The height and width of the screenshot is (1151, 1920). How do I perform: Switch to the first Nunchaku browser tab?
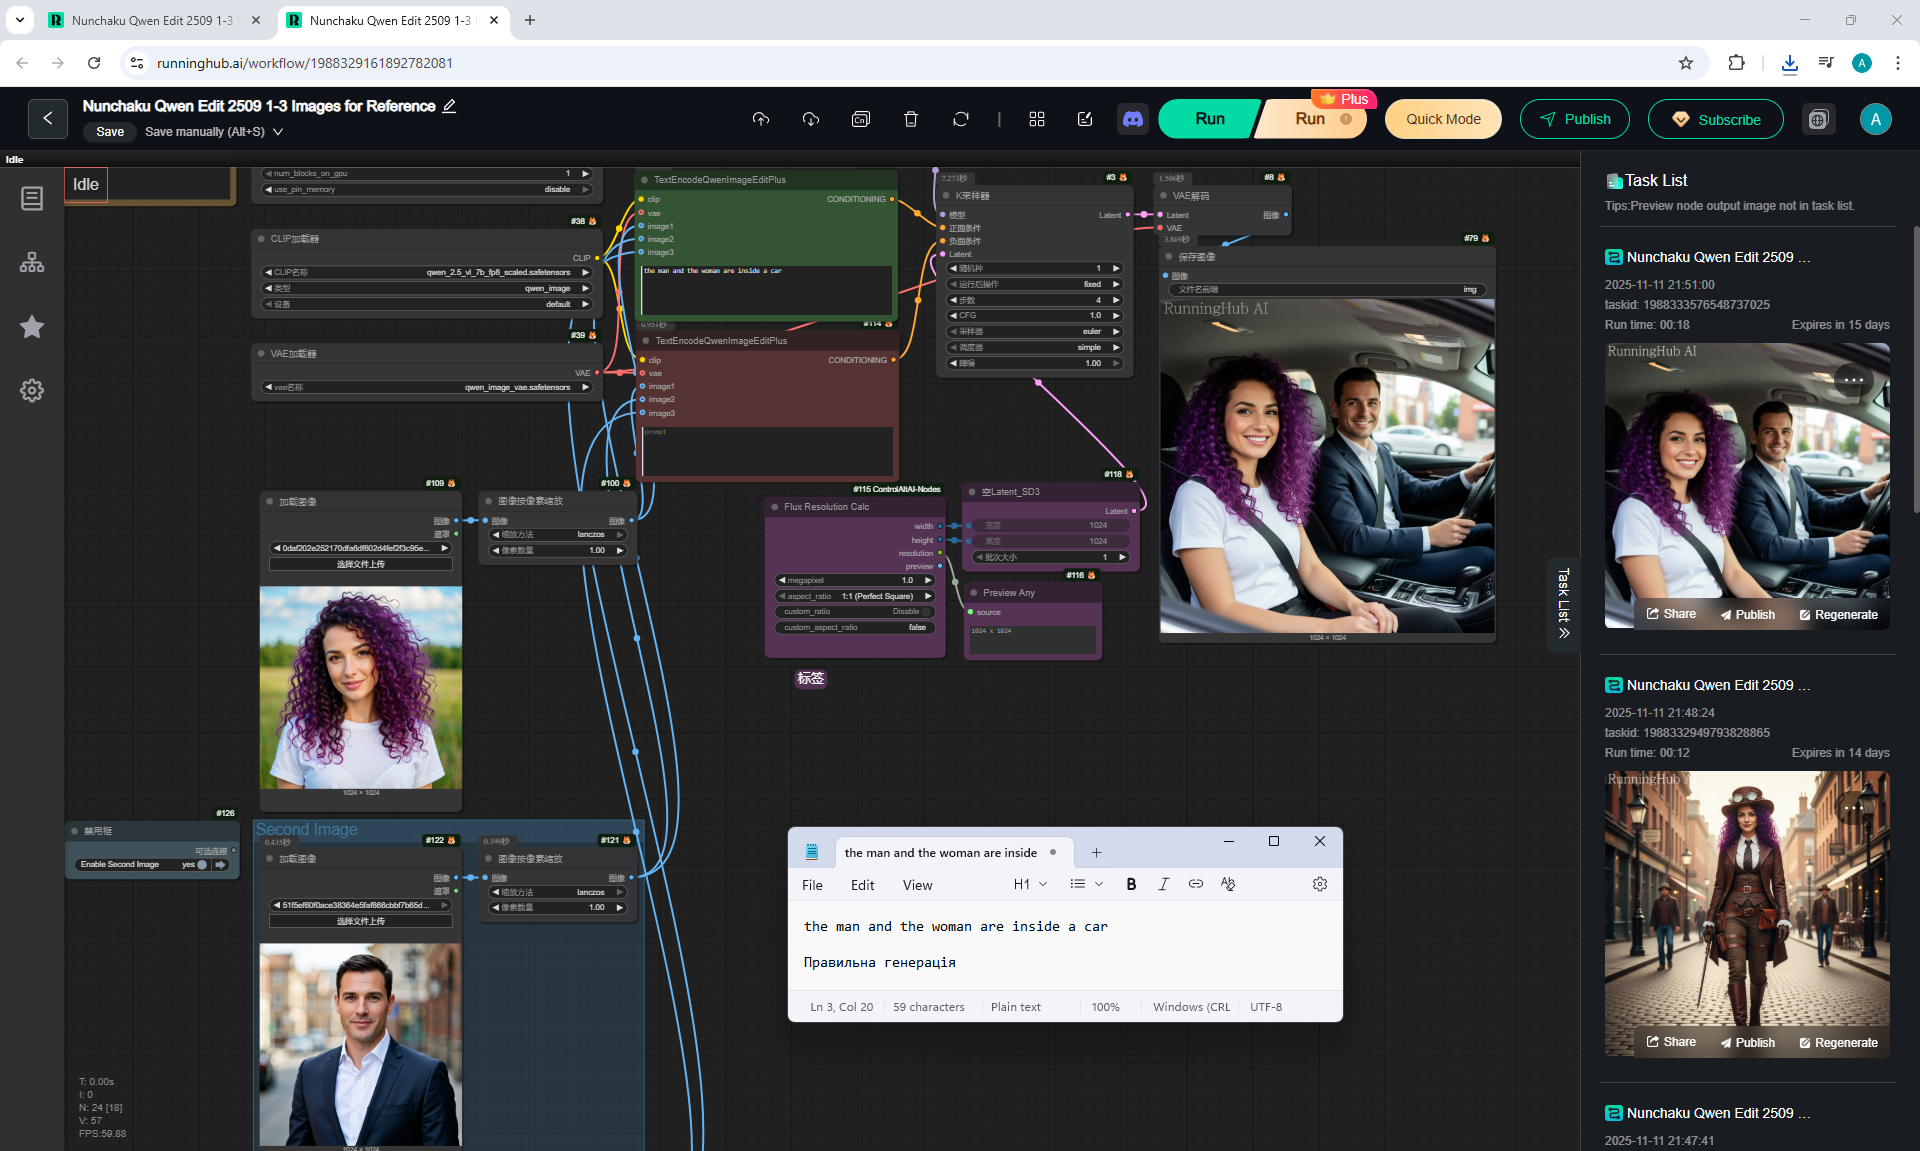pos(150,20)
